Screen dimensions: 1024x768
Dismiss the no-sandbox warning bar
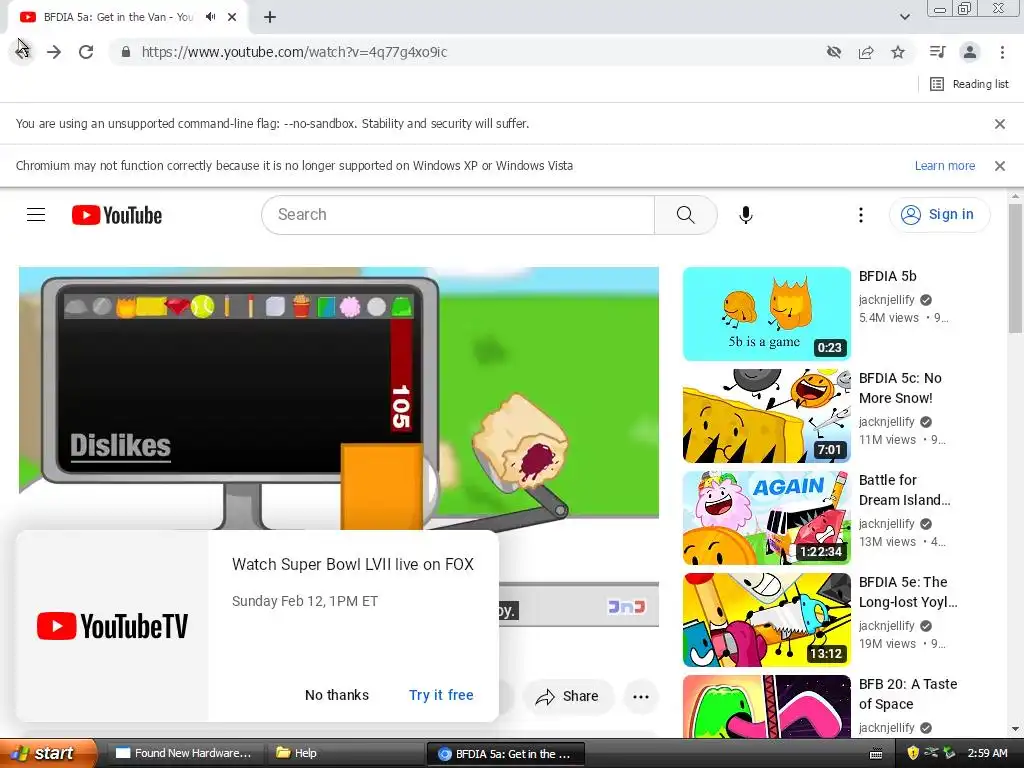(1000, 123)
